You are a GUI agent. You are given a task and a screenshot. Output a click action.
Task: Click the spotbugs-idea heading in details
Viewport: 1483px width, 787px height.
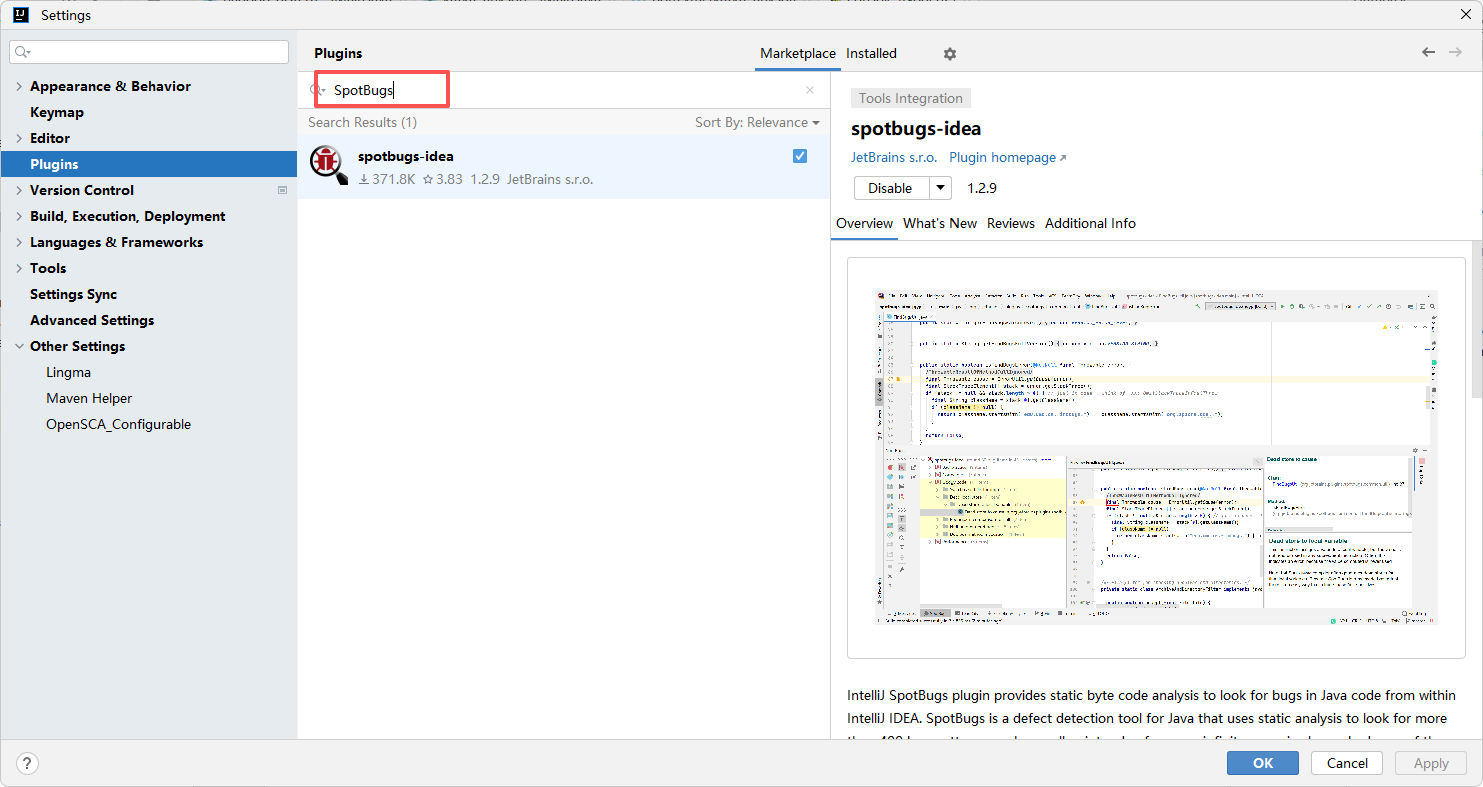coord(916,128)
